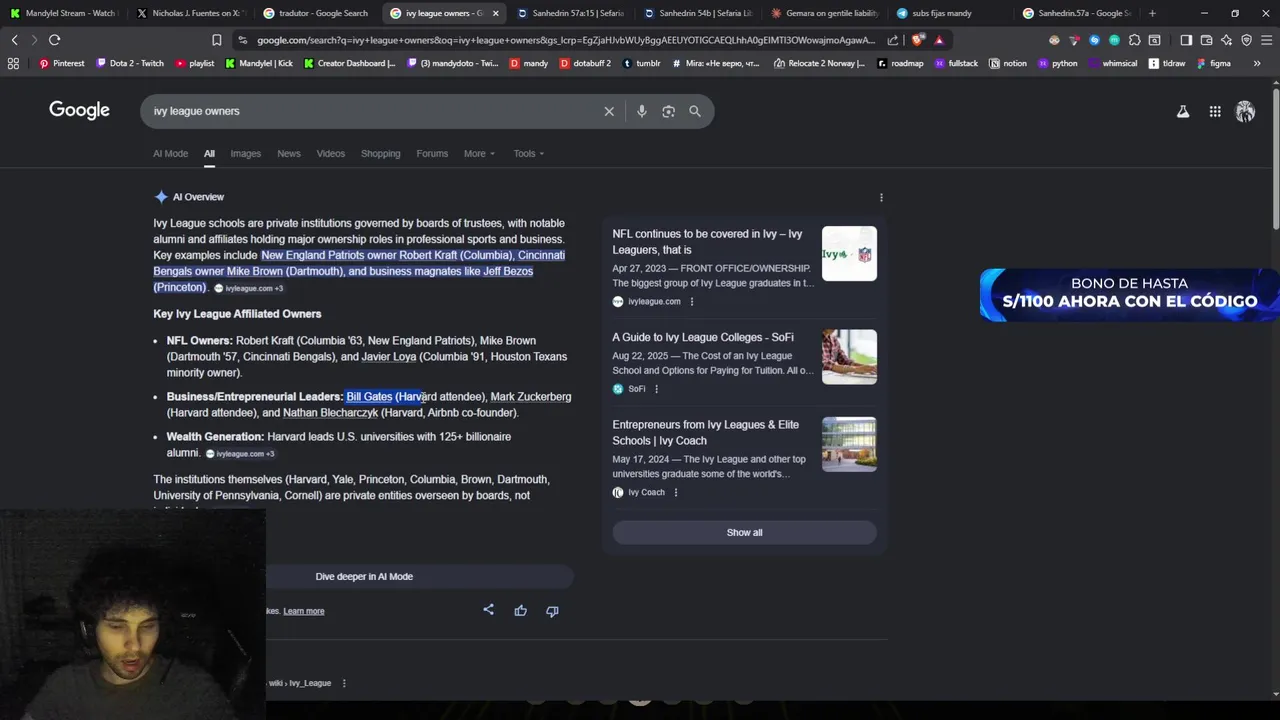The image size is (1280, 720).
Task: Close the ivy league owners browser tab
Action: [495, 13]
